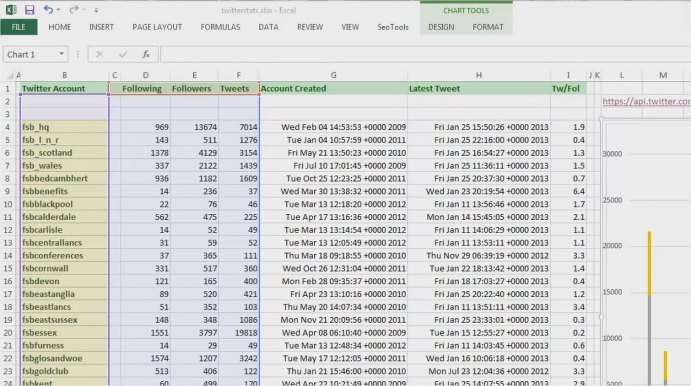
Task: Click the Select All corner triangle
Action: click(x=10, y=76)
